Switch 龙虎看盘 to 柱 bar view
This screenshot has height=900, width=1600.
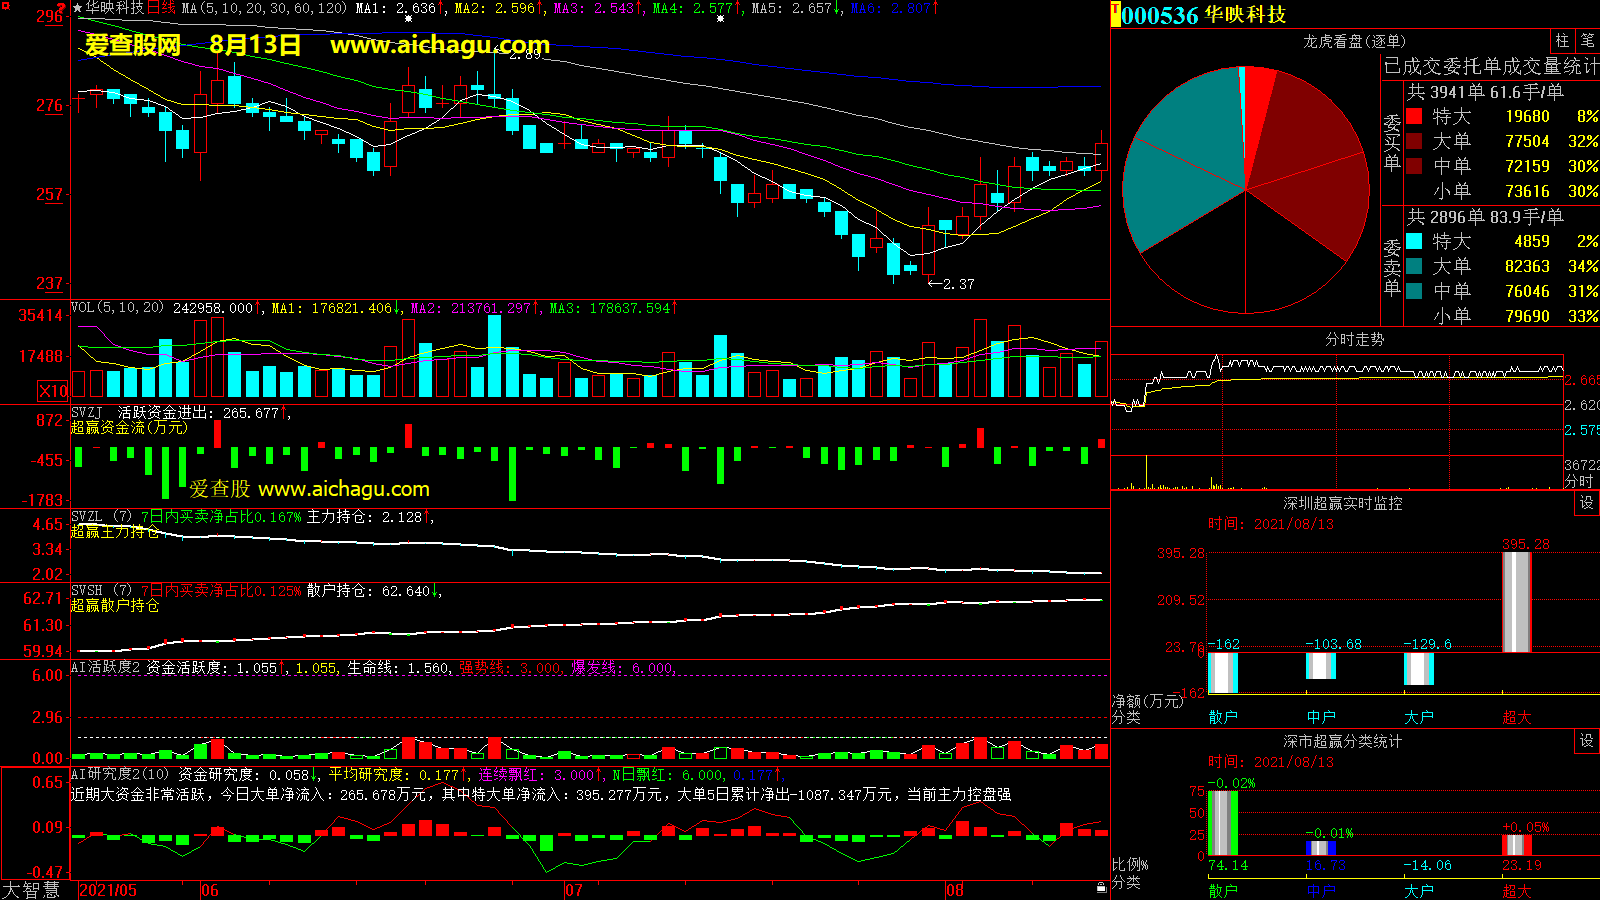(x=1562, y=41)
